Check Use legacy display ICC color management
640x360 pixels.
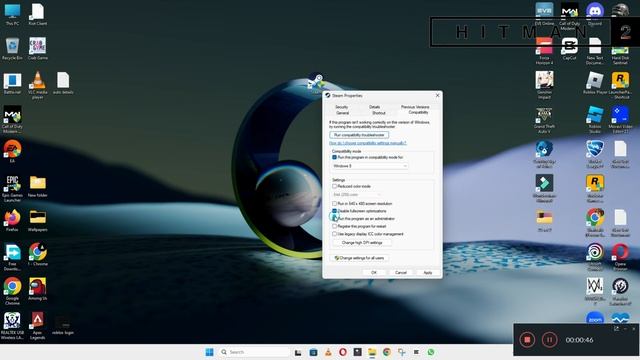point(334,234)
